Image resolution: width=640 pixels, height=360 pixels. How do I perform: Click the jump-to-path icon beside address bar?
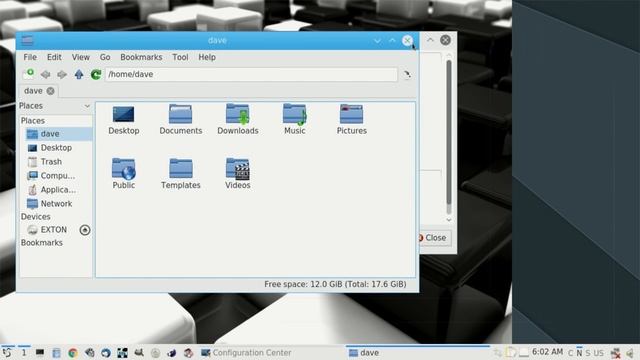[x=407, y=74]
